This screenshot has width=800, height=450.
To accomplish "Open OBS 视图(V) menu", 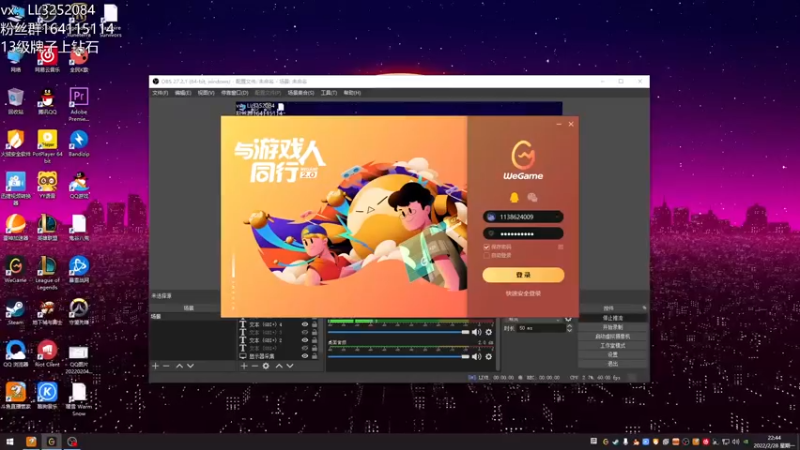I will coord(206,93).
